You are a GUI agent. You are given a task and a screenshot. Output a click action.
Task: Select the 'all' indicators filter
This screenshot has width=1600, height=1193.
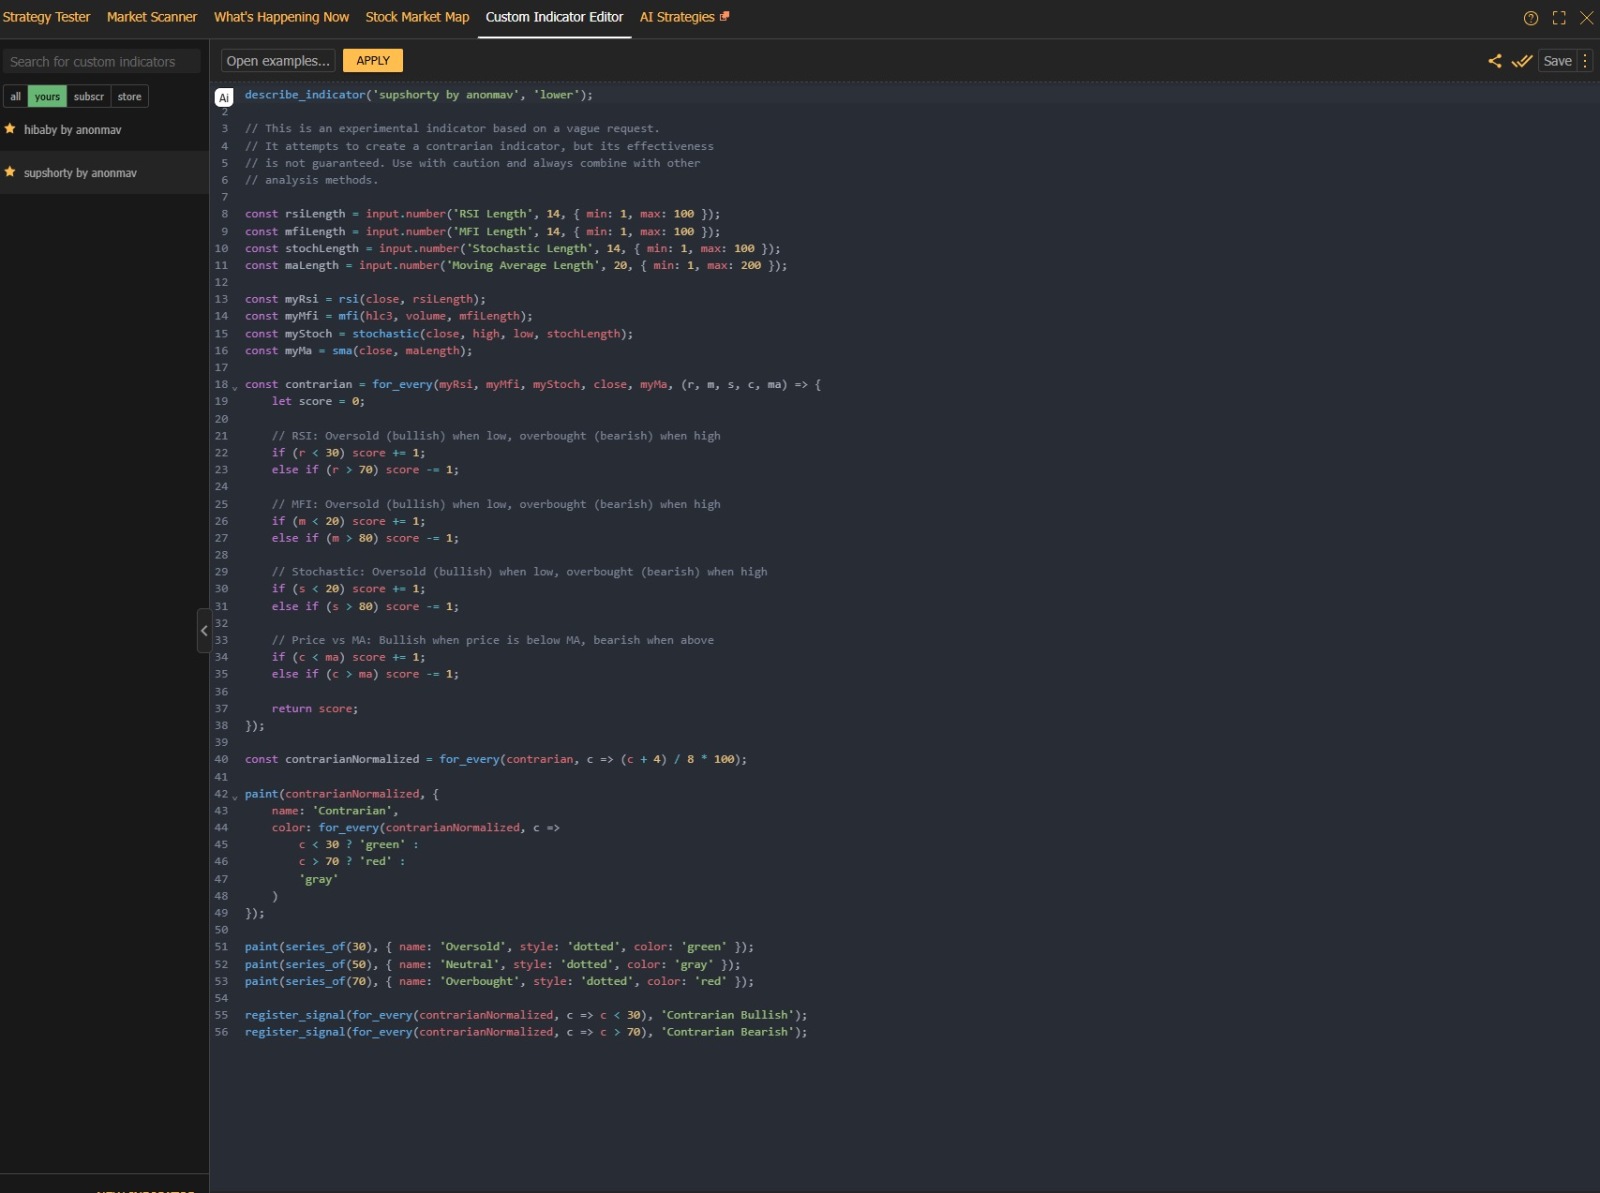click(15, 97)
